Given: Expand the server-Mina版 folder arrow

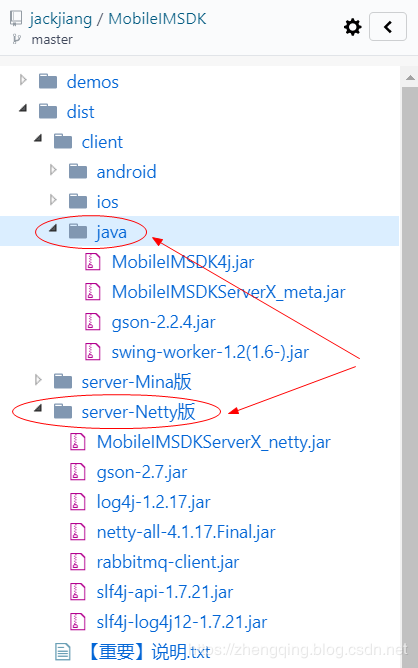Looking at the screenshot, I should (38, 380).
